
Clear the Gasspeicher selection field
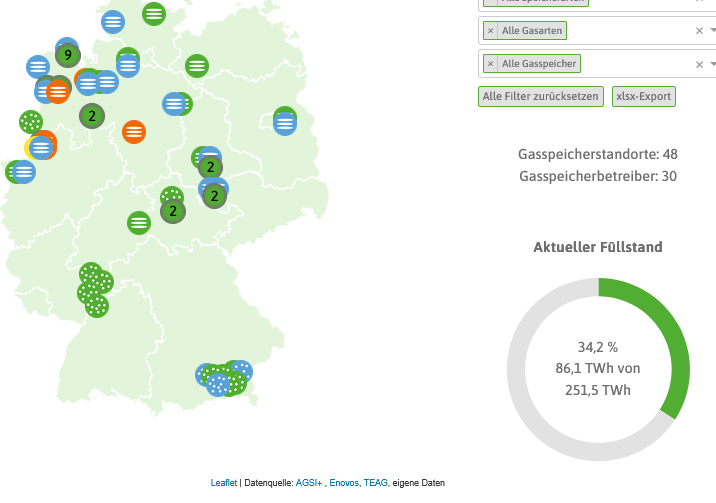point(699,64)
